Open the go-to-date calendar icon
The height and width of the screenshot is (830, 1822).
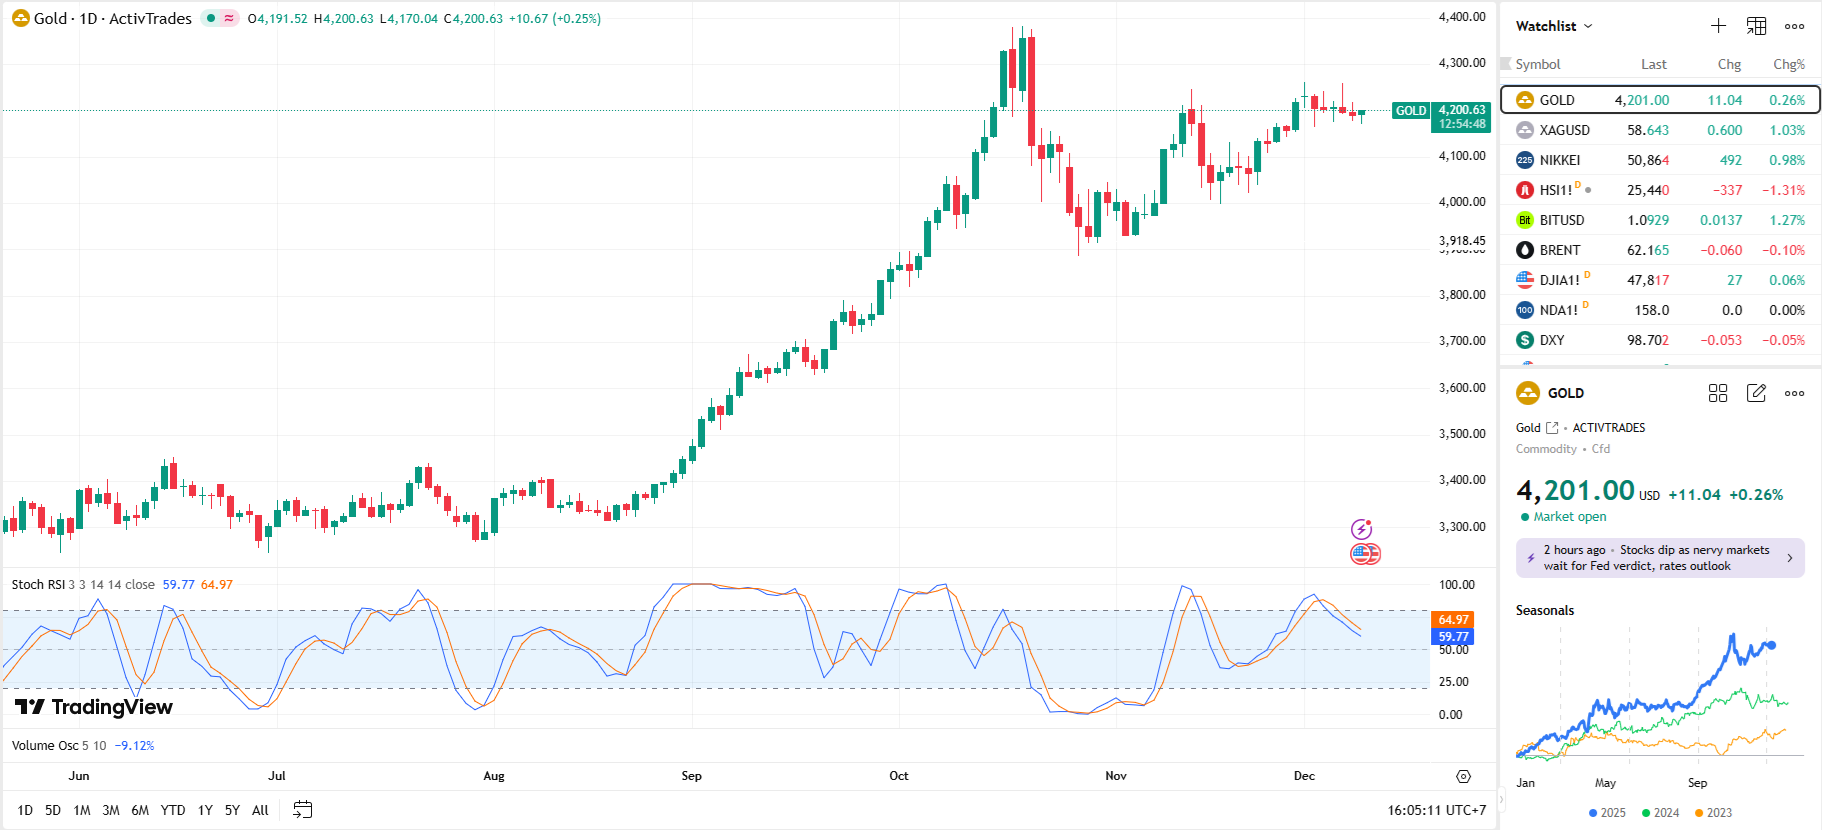point(302,810)
